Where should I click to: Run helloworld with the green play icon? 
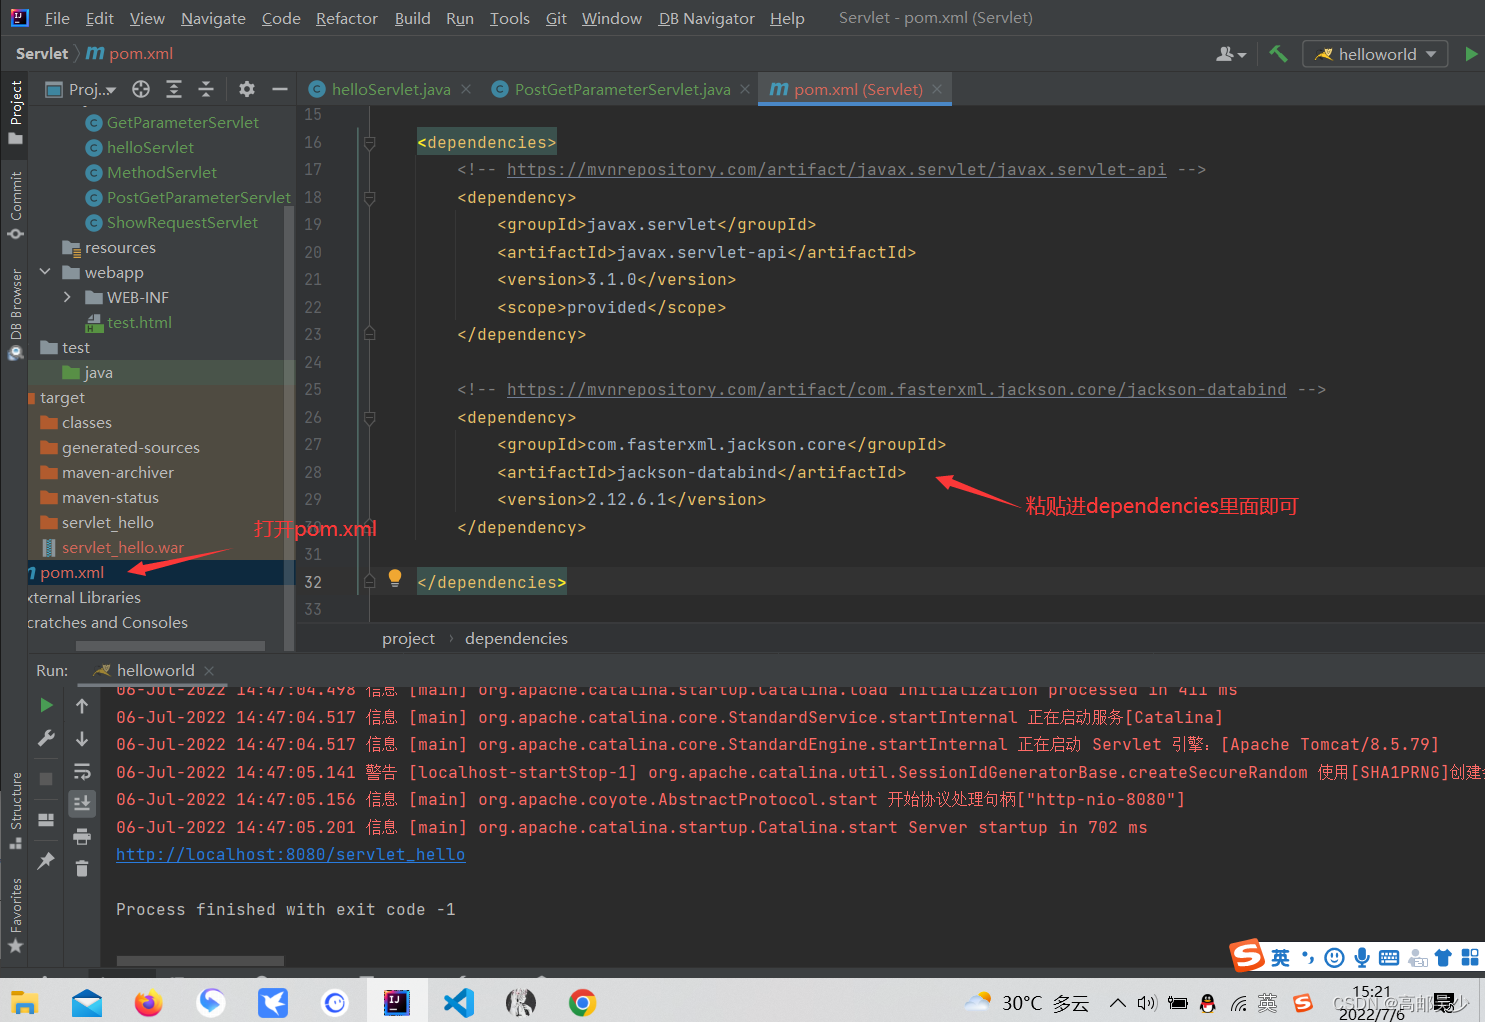[x=1471, y=54]
